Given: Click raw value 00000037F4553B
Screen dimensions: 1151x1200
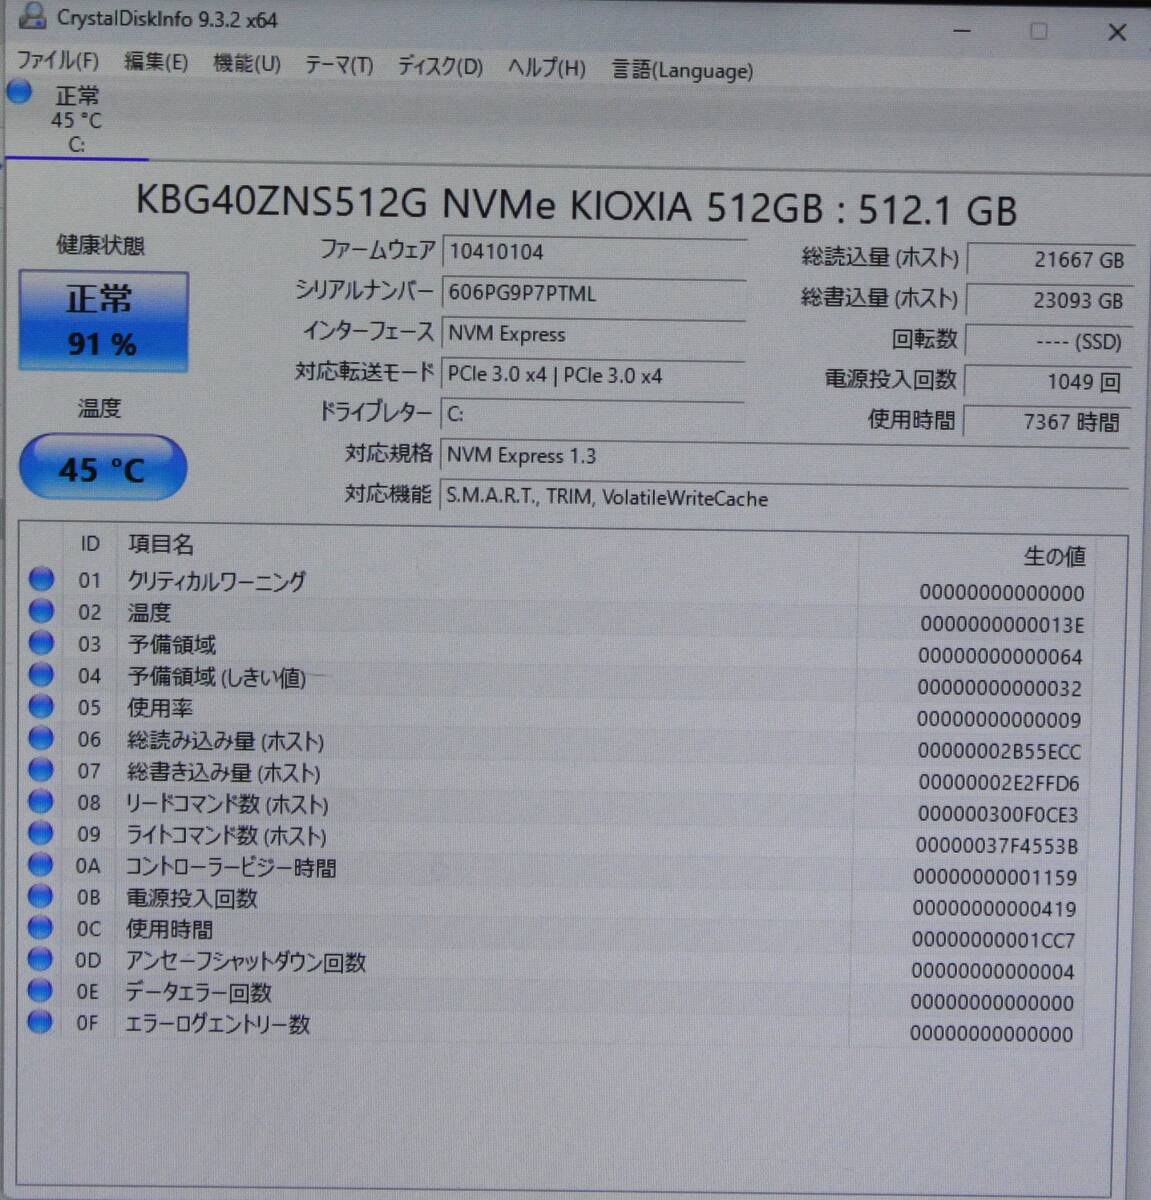Looking at the screenshot, I should 997,846.
